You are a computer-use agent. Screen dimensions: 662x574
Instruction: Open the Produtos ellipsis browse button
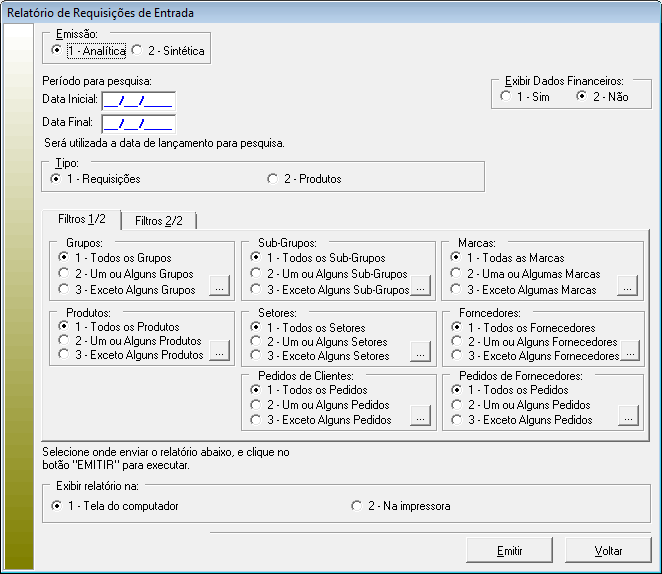click(219, 351)
